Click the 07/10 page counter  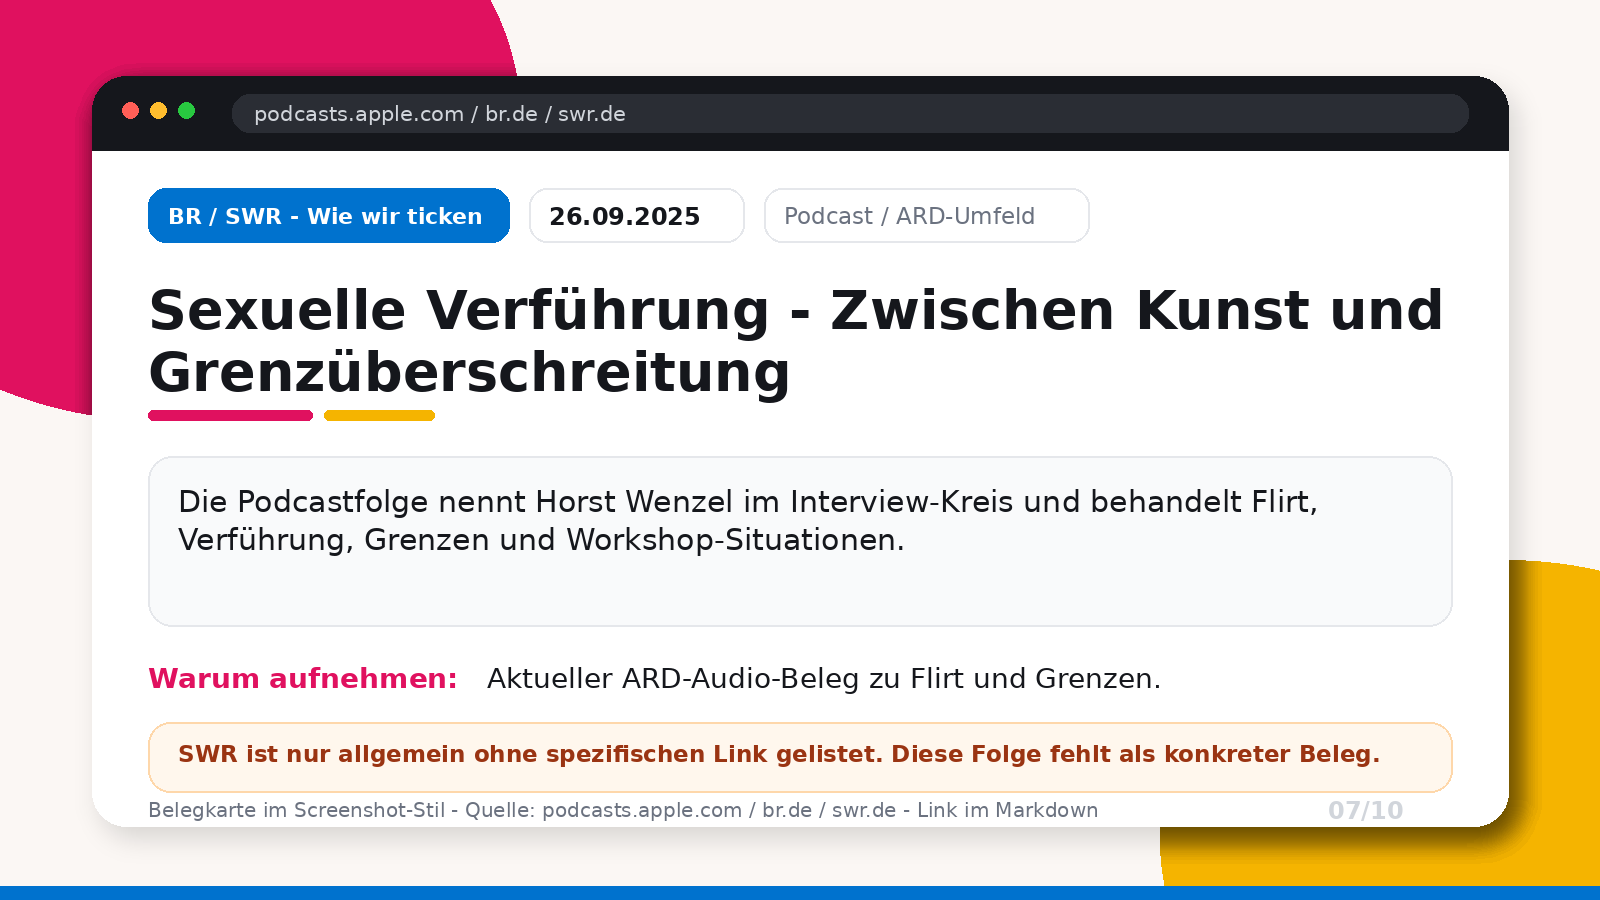1366,811
